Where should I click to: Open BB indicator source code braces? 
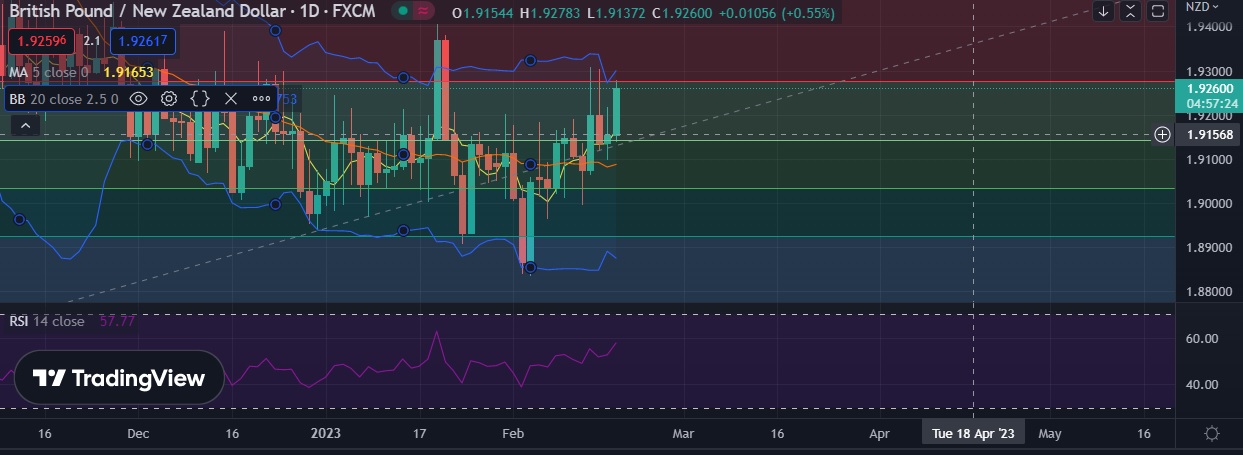(200, 98)
